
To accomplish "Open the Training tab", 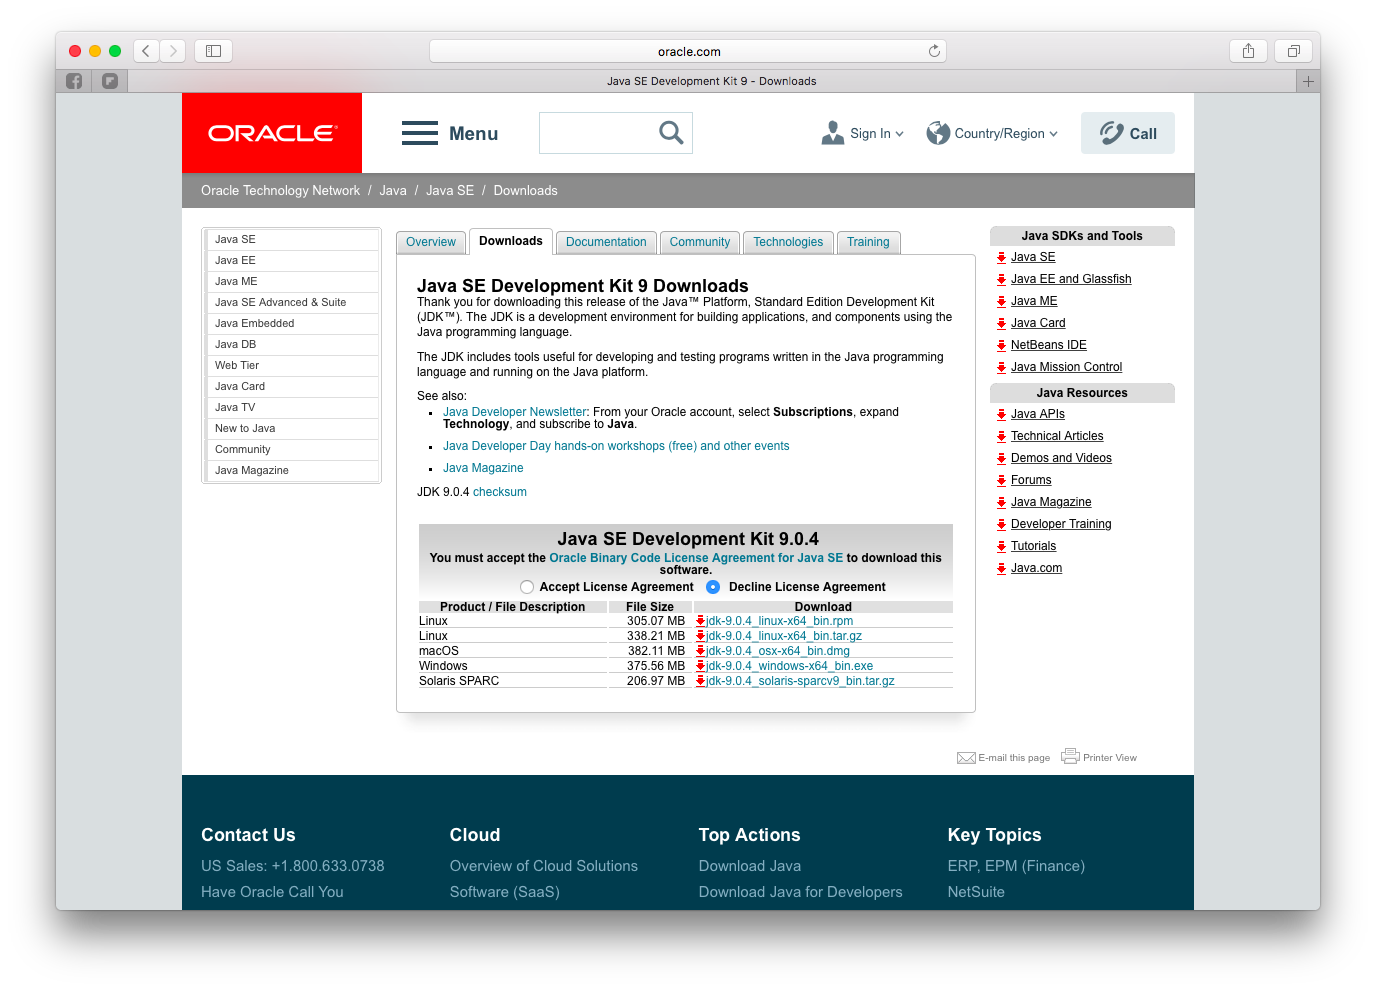I will tap(868, 242).
